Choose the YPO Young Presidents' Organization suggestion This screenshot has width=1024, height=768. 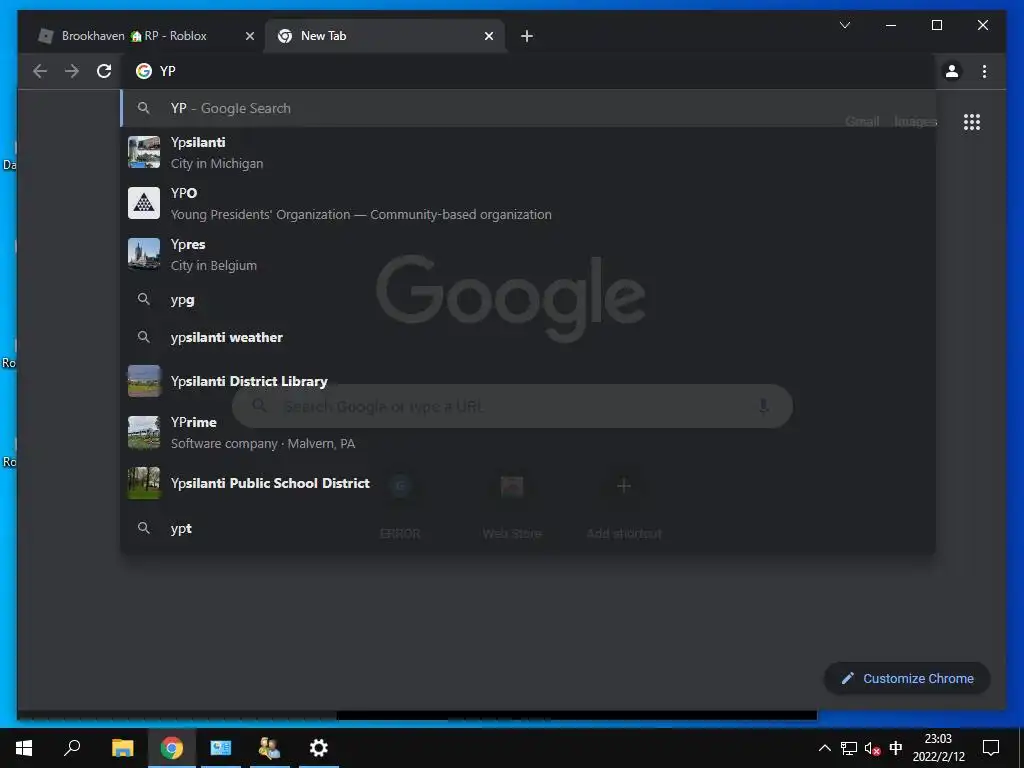pyautogui.click(x=528, y=204)
